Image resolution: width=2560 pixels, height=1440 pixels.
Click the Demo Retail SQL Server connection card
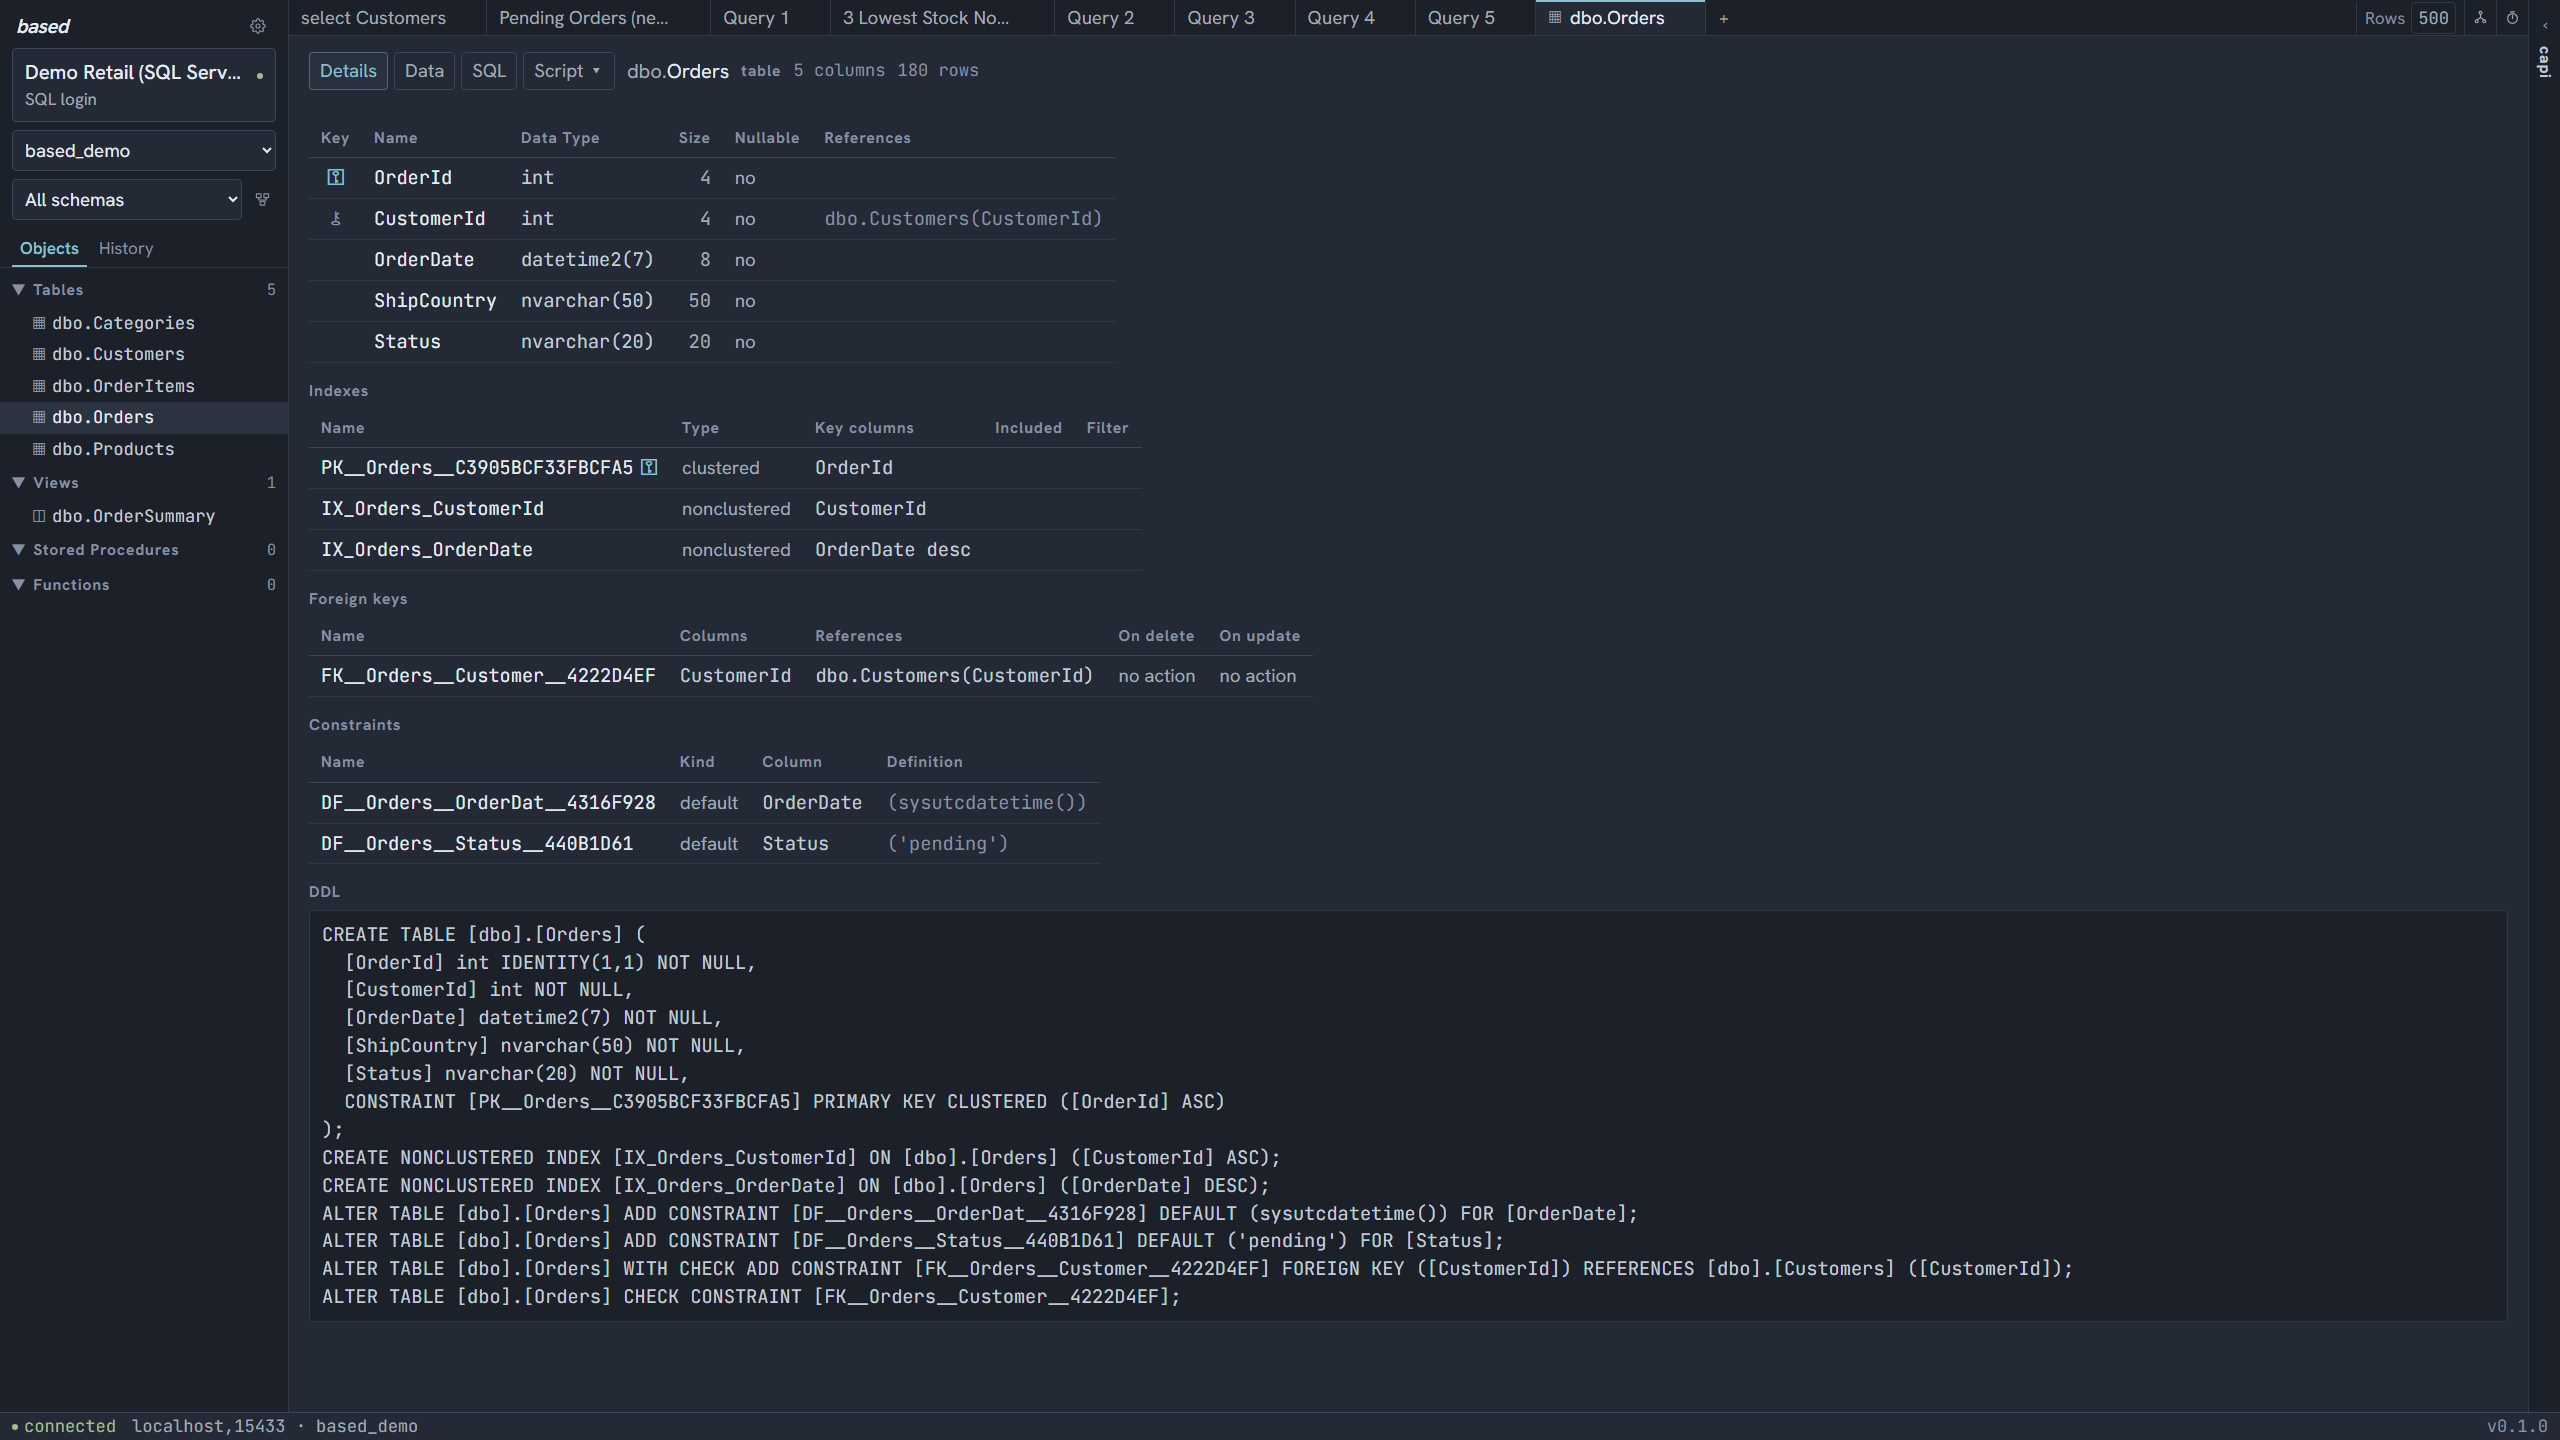pyautogui.click(x=144, y=85)
